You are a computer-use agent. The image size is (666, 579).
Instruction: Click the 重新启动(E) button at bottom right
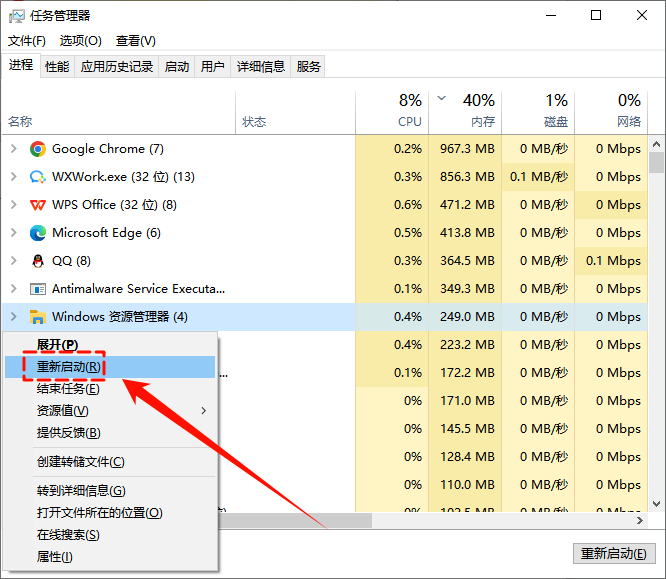614,554
